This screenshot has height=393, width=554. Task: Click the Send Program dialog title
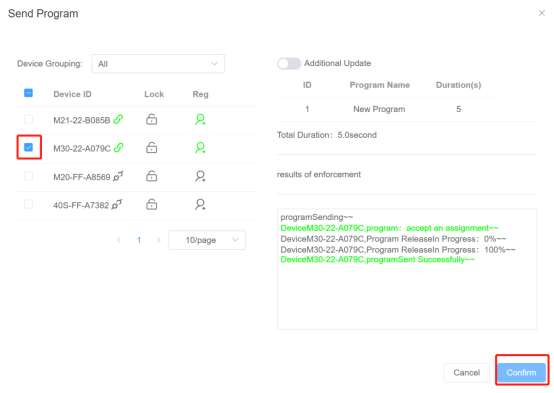pyautogui.click(x=43, y=14)
